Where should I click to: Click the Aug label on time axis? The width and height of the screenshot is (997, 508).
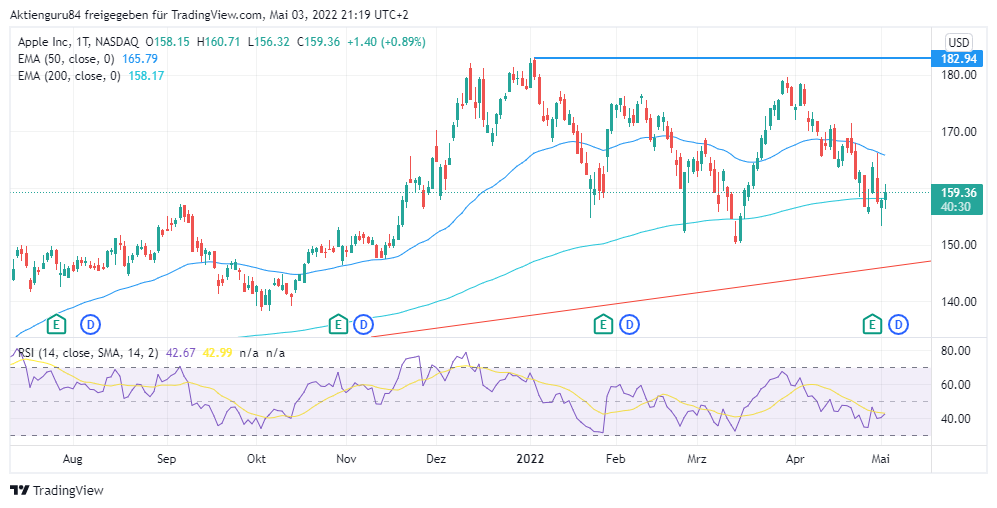pos(72,459)
